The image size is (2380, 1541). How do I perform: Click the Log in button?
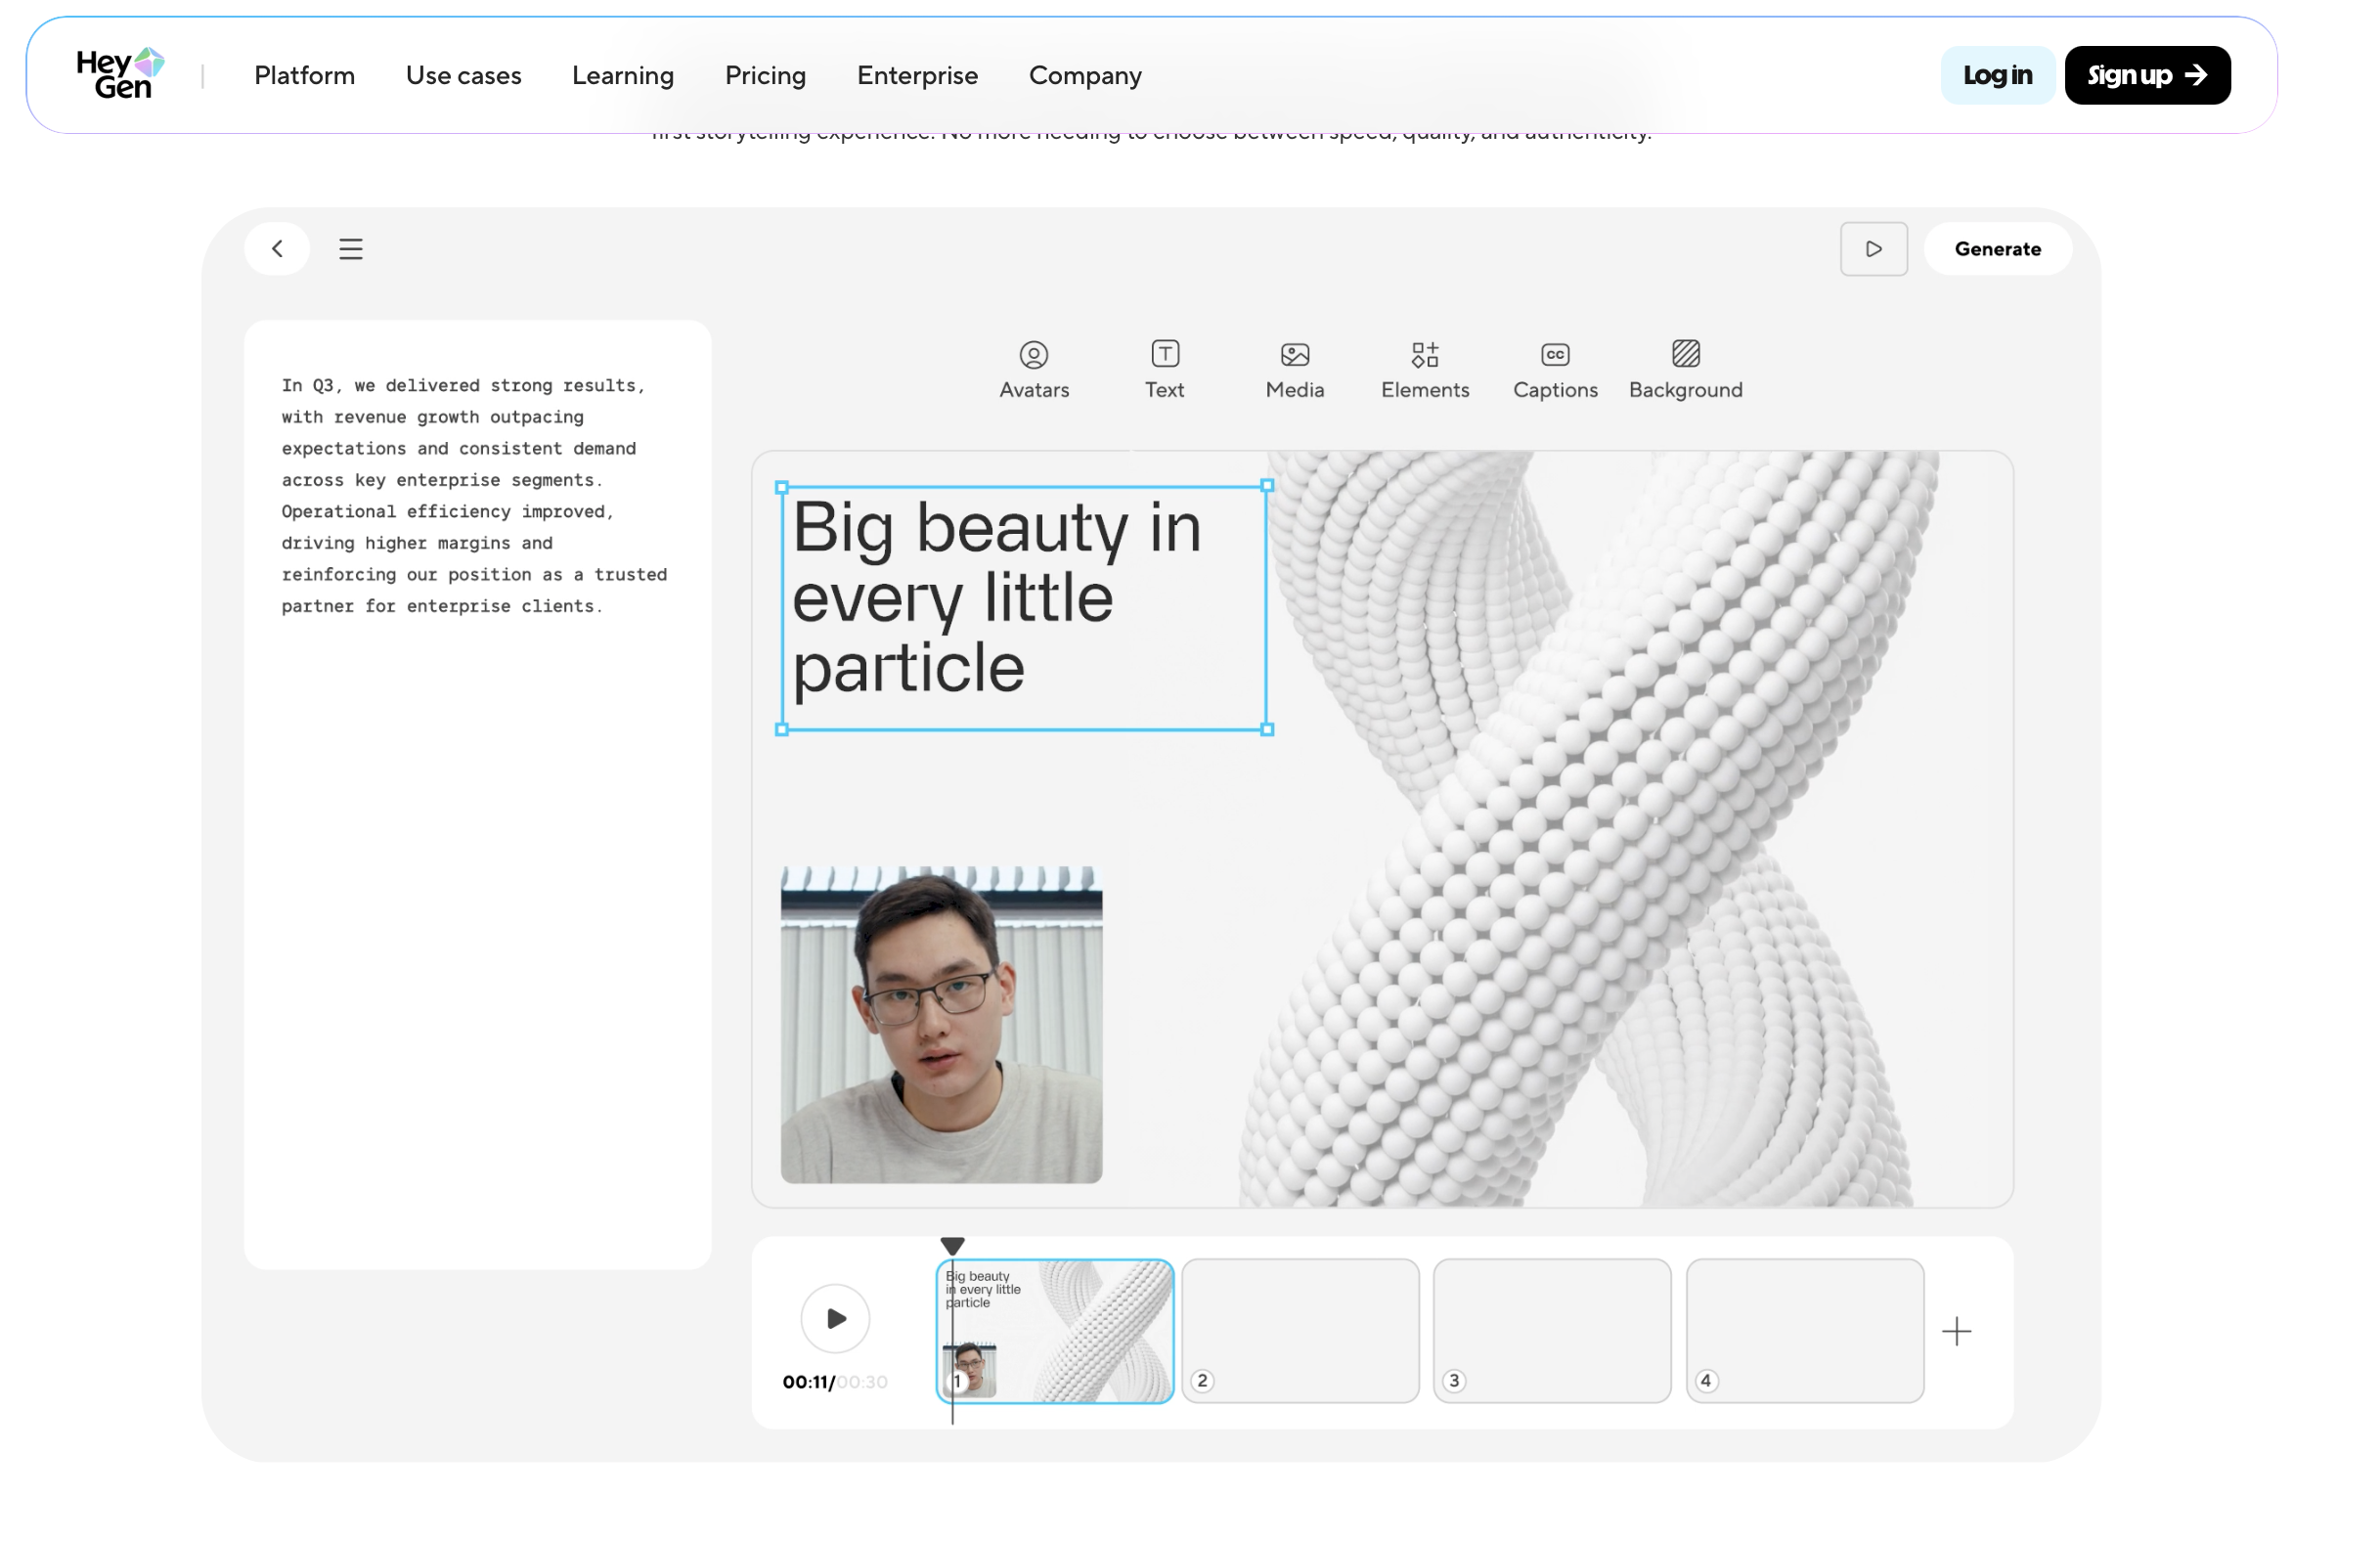(x=1996, y=75)
